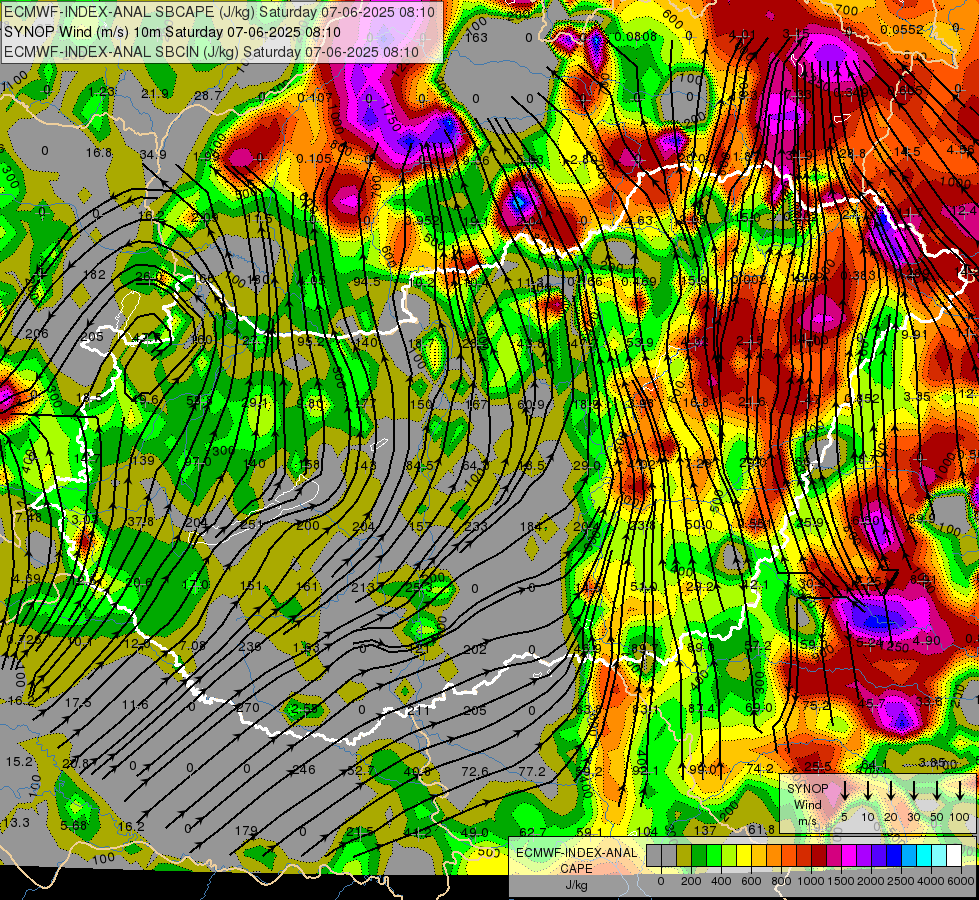Viewport: 979px width, 900px height.
Task: Click the SBCAPE title line at top
Action: [x=219, y=12]
